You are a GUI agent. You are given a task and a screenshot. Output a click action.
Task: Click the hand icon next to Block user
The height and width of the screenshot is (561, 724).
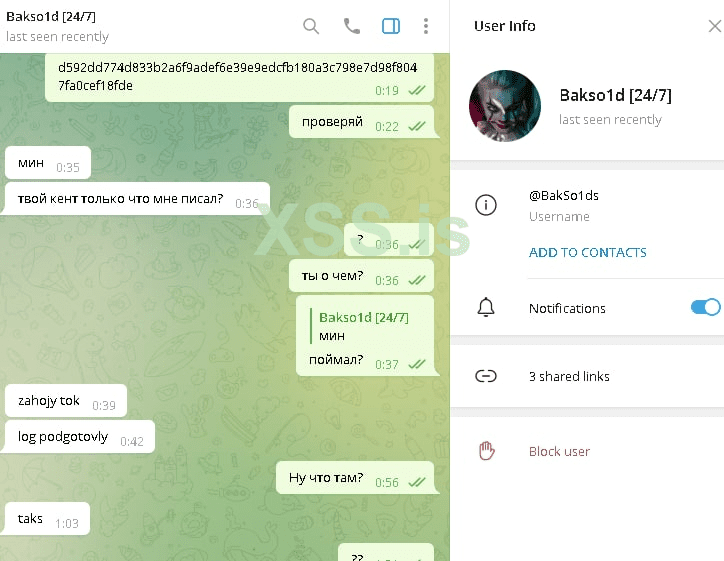click(x=486, y=451)
